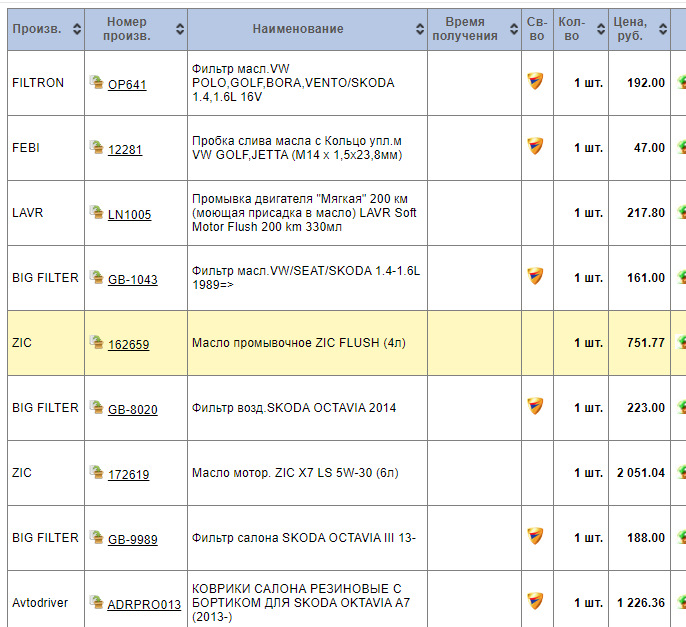Click the shield icon in the Avtodriver row
This screenshot has width=686, height=627.
pyautogui.click(x=535, y=601)
